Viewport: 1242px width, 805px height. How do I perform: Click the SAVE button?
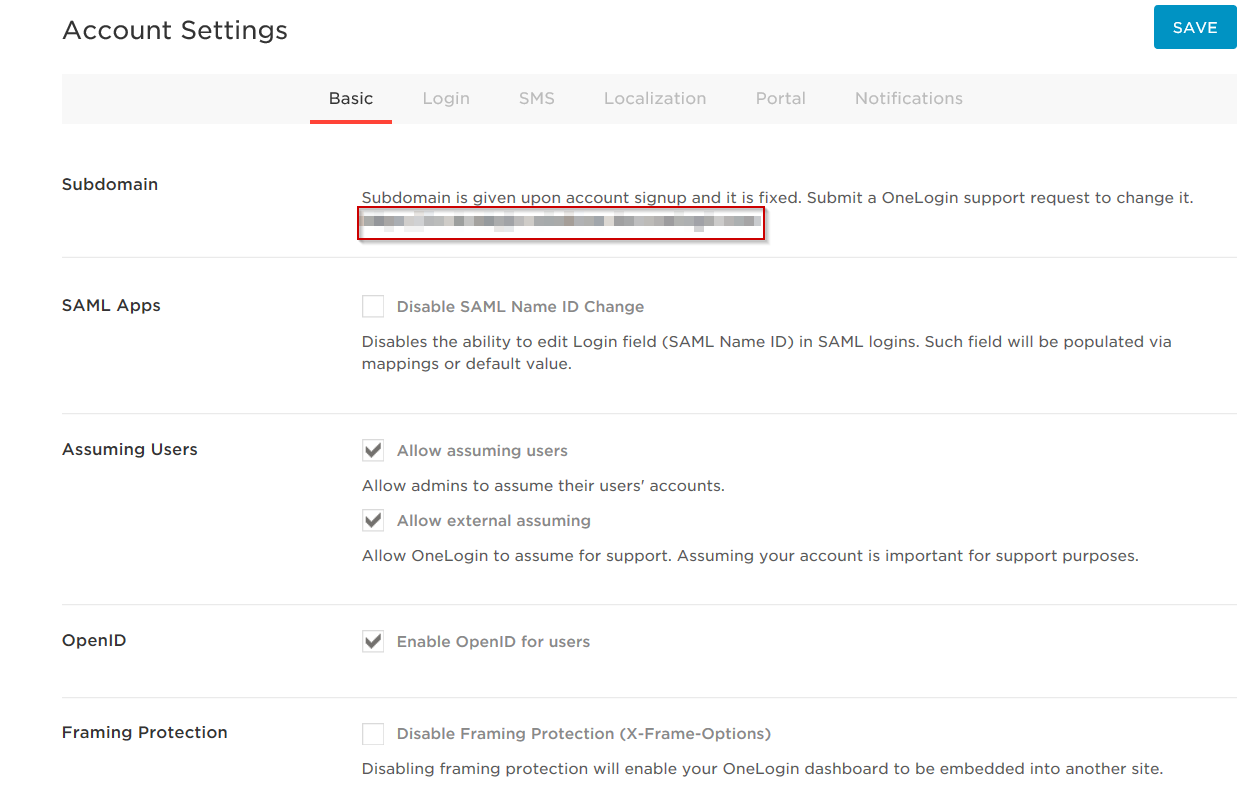(1195, 27)
